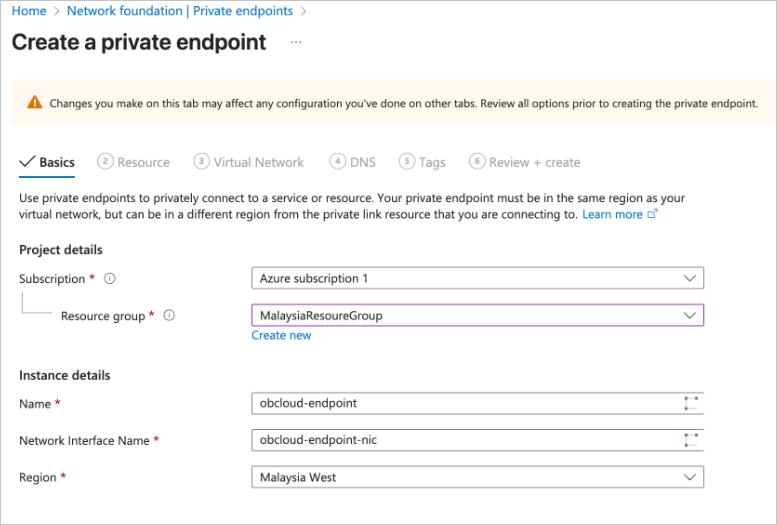Open the Region dropdown showing Malaysia West

click(x=477, y=478)
